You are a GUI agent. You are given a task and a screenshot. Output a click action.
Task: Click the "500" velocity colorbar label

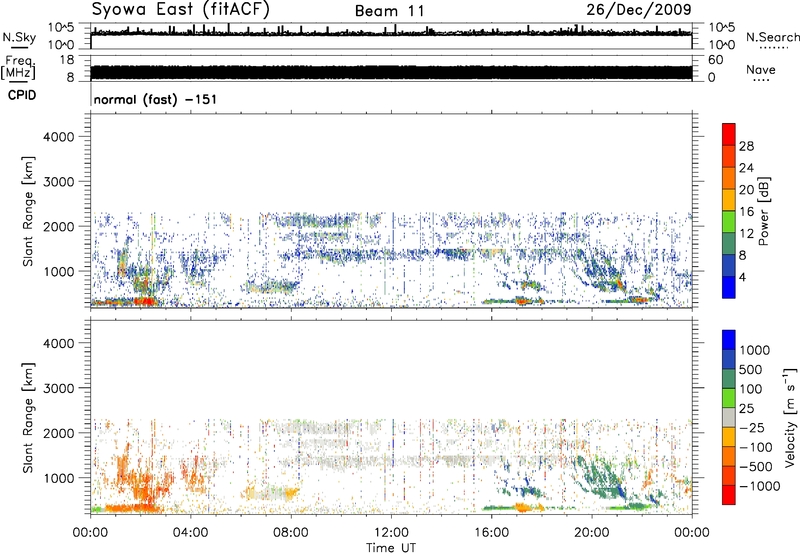750,370
